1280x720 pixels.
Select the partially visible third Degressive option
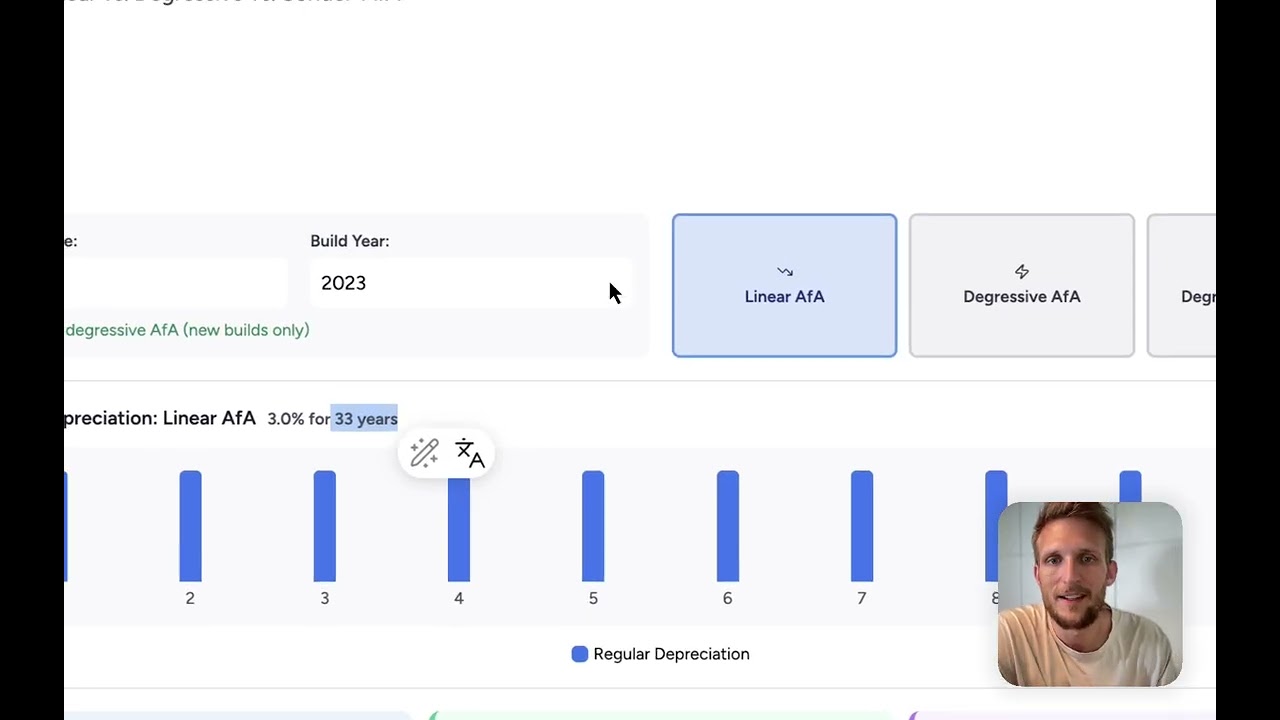1182,285
